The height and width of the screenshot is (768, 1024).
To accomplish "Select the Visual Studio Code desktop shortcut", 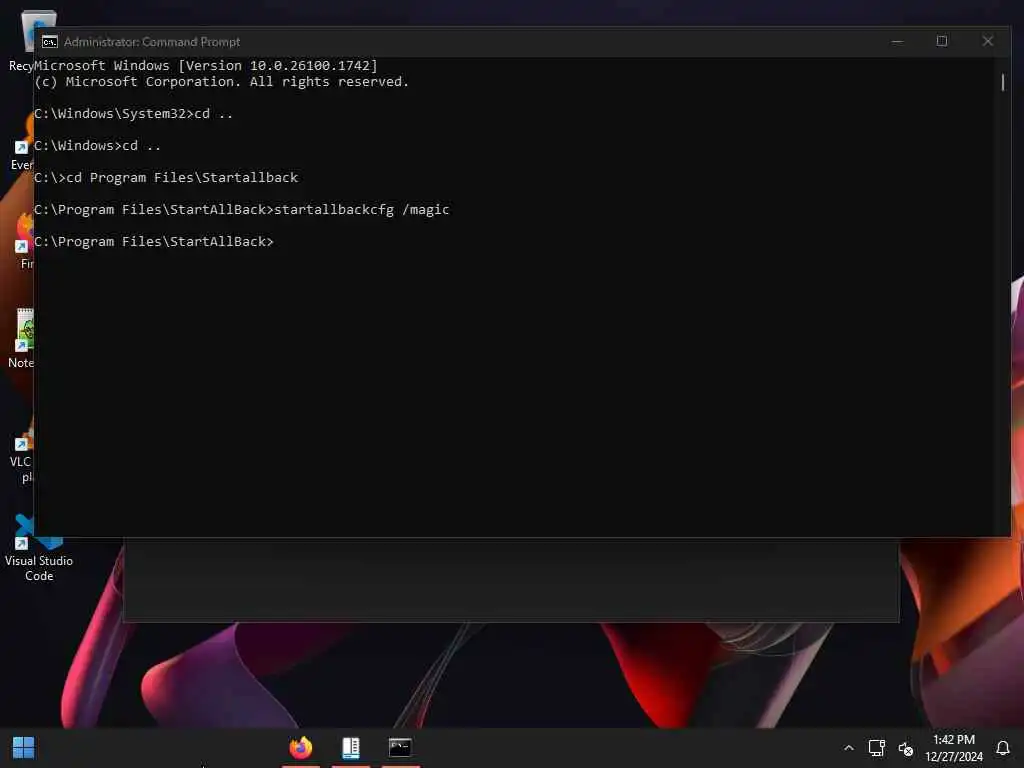I will tap(39, 549).
